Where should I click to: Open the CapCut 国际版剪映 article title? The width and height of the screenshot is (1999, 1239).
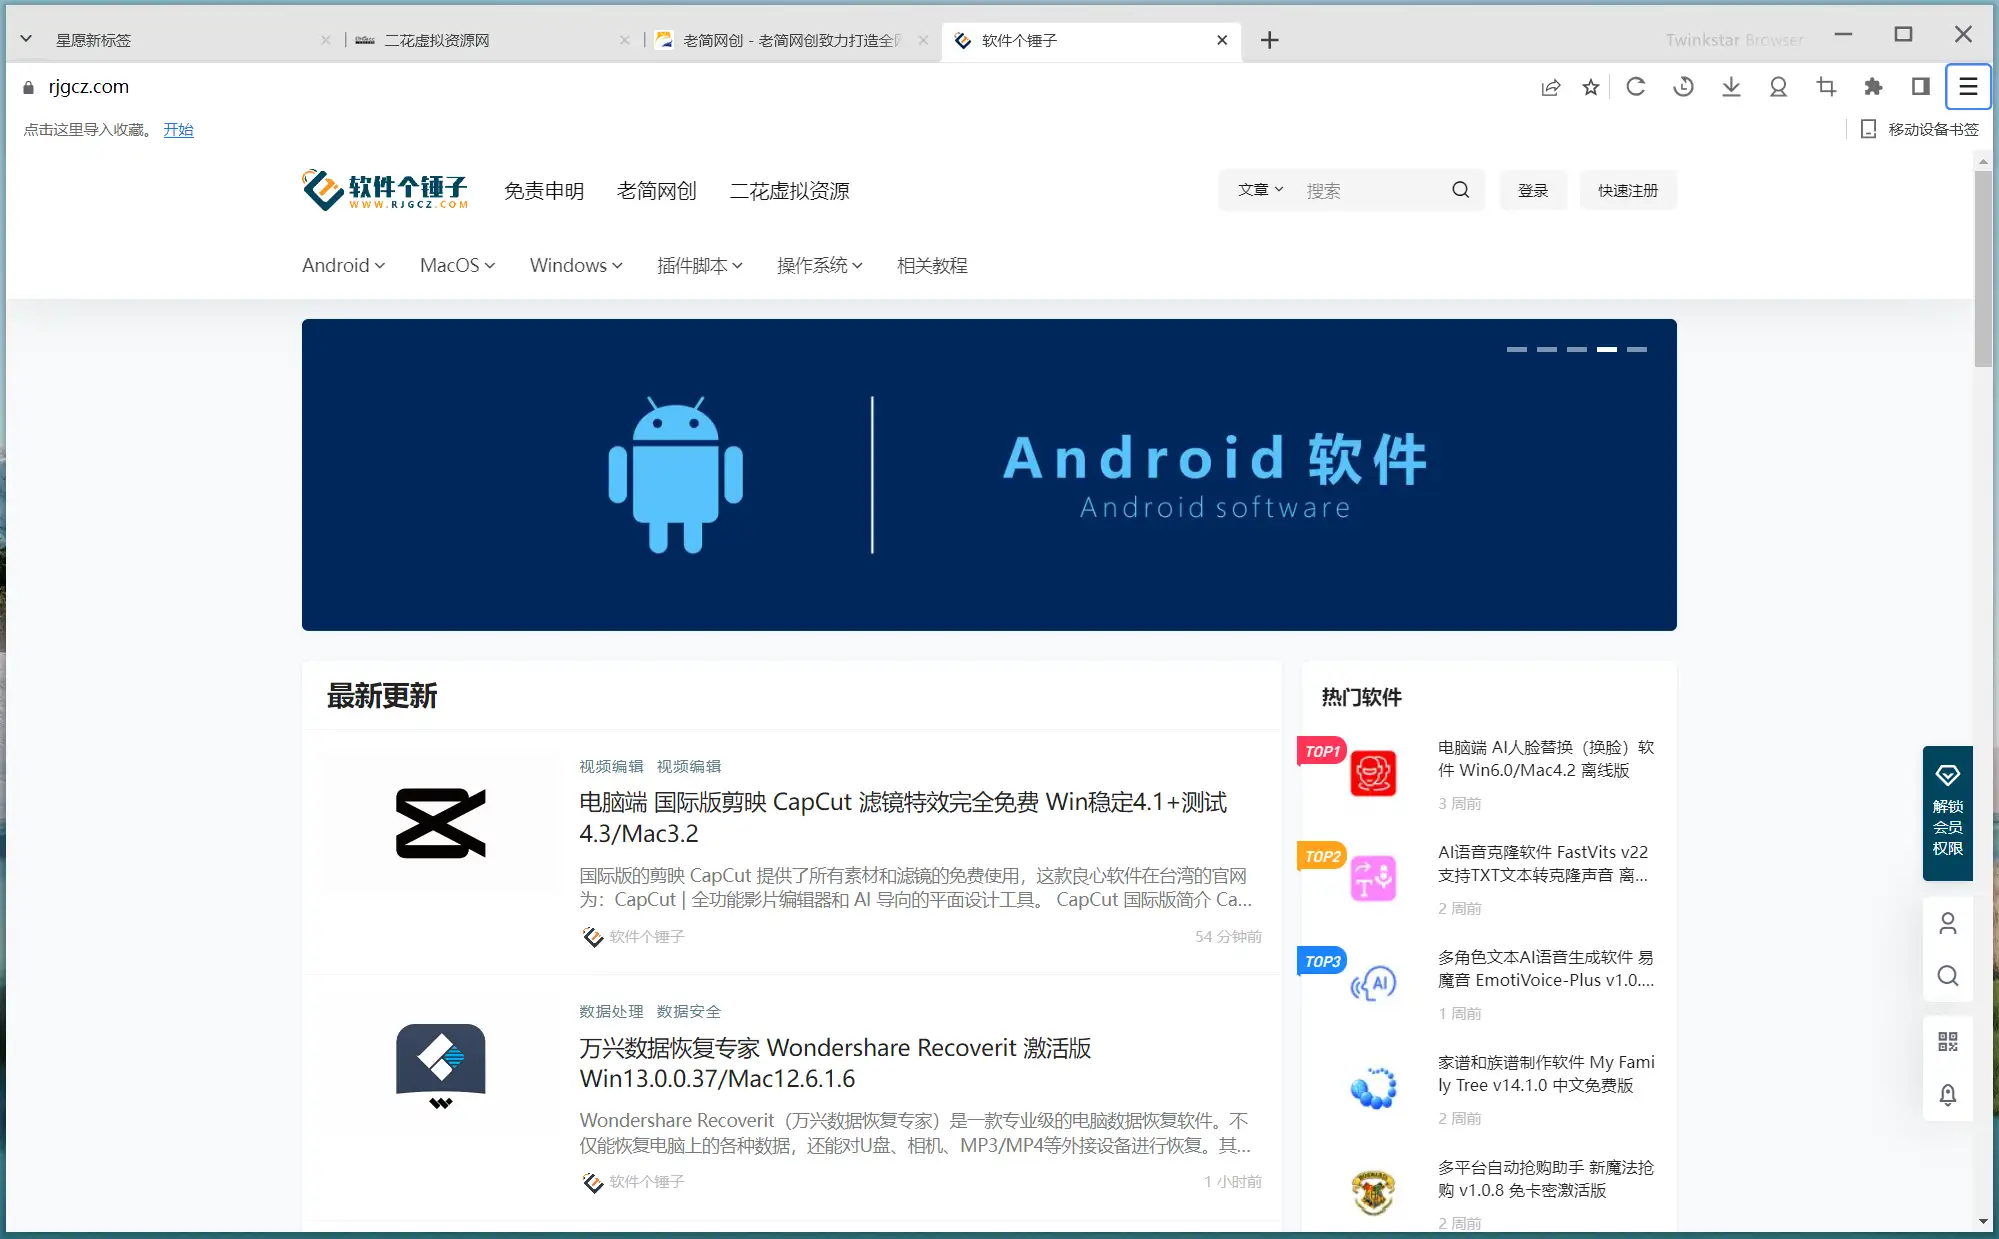902,817
